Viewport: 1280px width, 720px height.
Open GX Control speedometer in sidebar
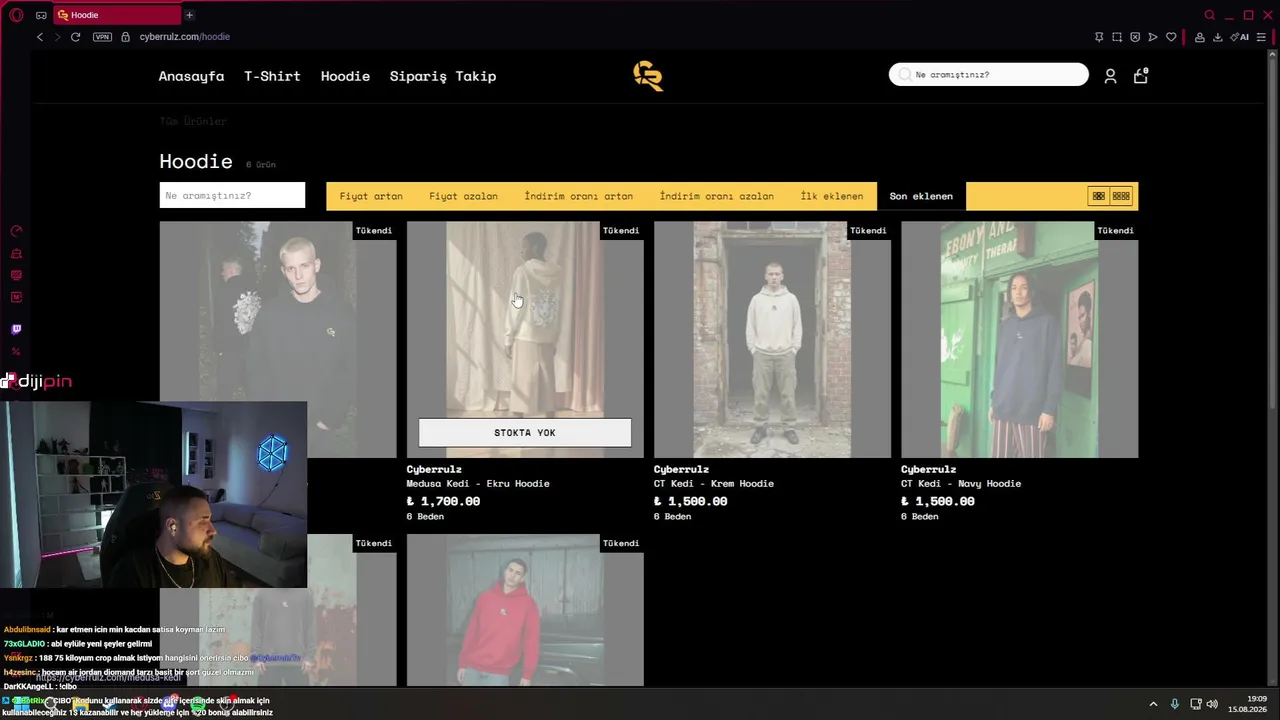point(16,231)
